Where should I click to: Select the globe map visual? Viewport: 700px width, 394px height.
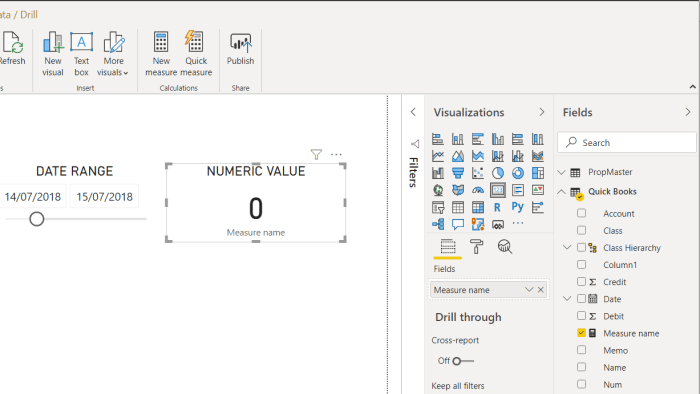pyautogui.click(x=438, y=190)
